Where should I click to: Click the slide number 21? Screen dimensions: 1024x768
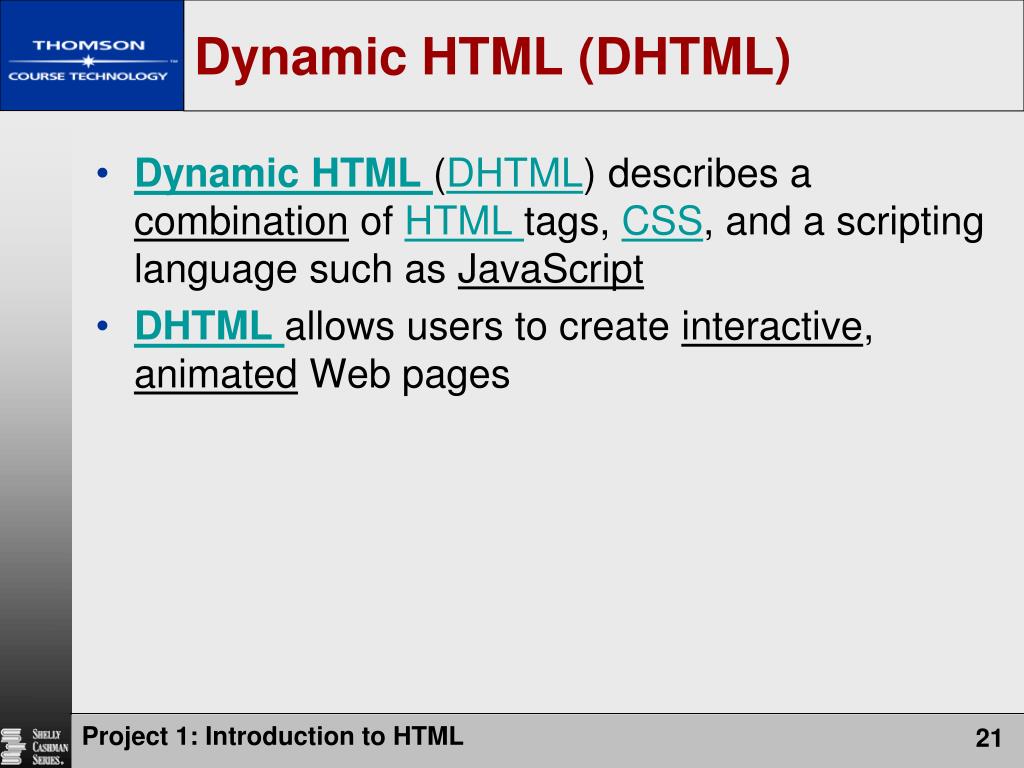[x=988, y=738]
